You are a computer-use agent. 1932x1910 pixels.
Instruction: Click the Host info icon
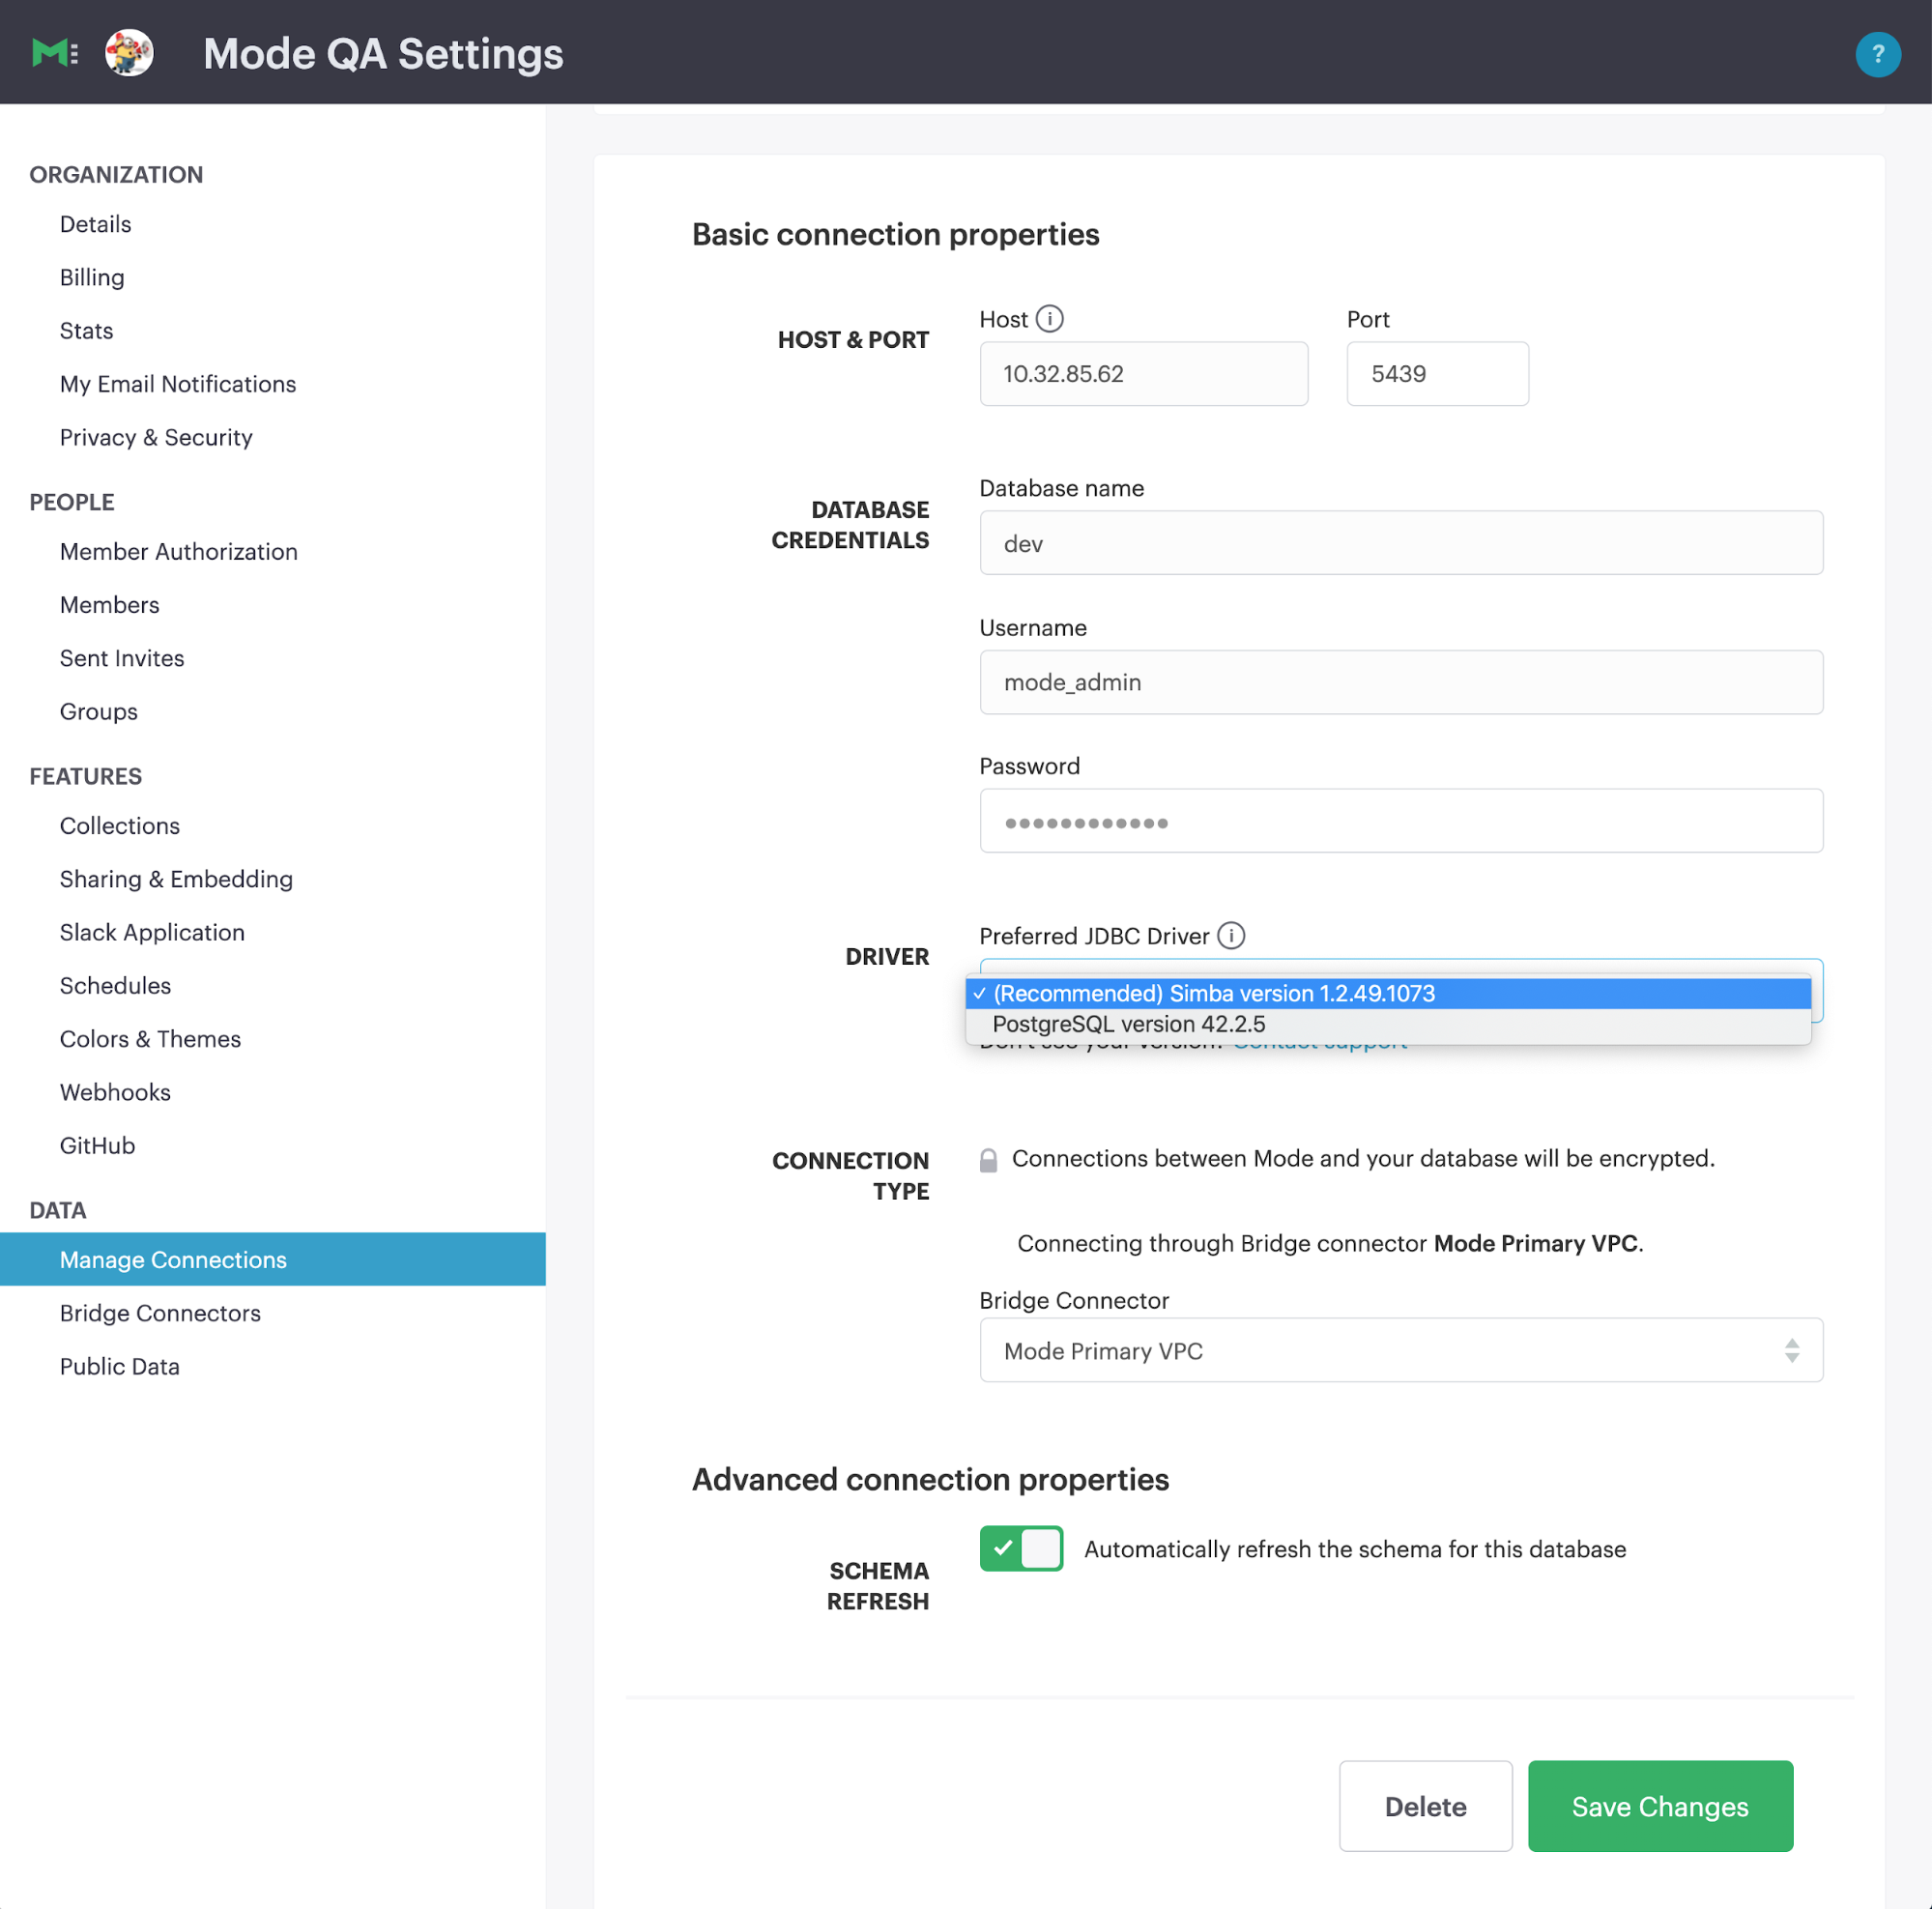[x=1049, y=319]
